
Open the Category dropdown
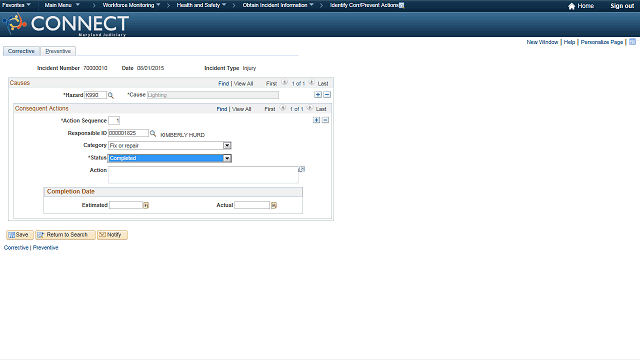click(227, 146)
